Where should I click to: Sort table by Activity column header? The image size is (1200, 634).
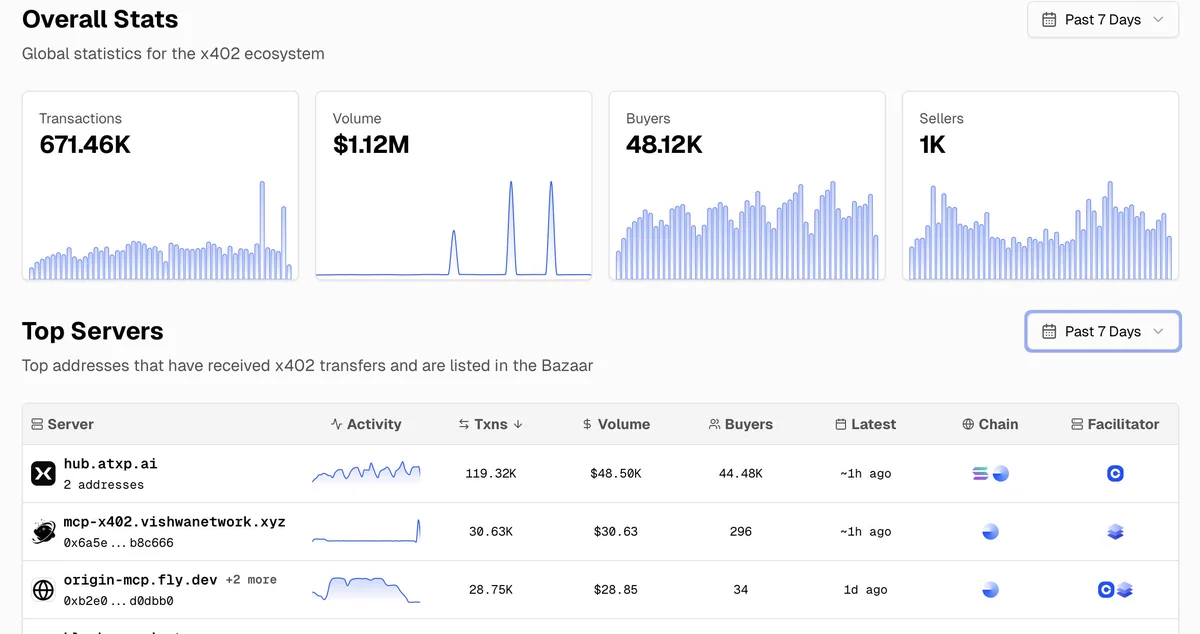[366, 424]
